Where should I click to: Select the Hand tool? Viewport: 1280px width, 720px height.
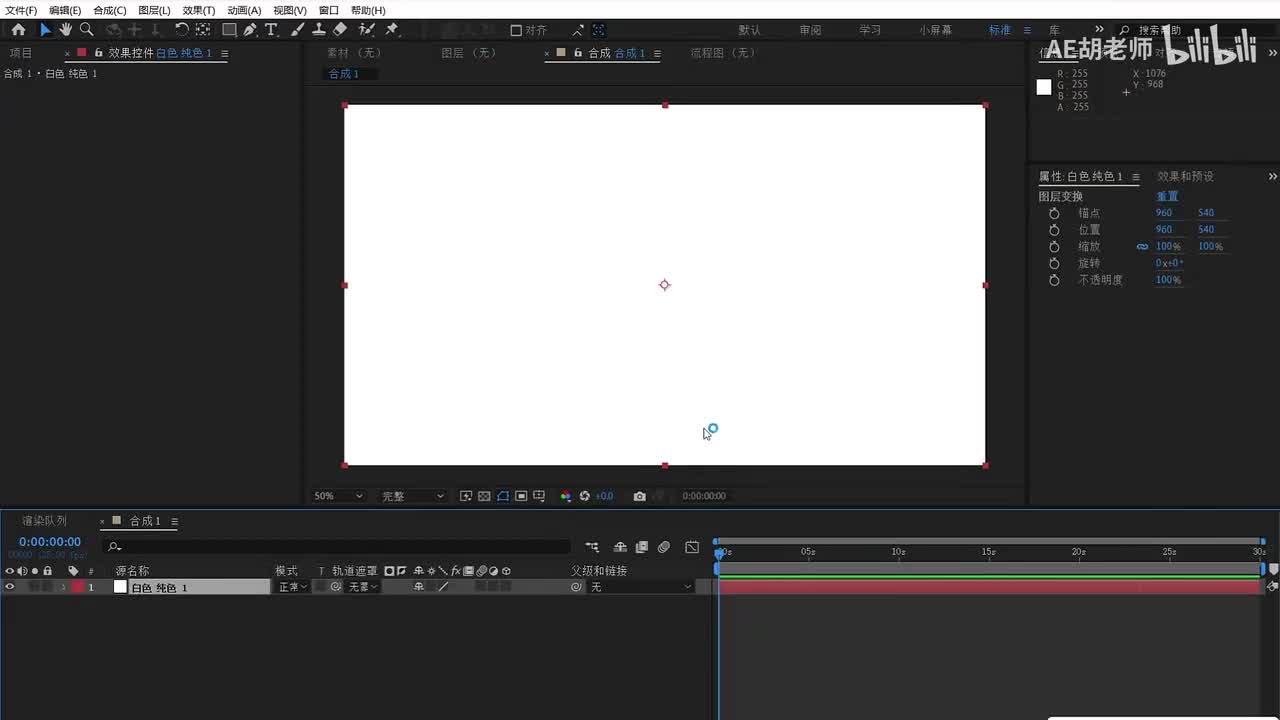(65, 30)
